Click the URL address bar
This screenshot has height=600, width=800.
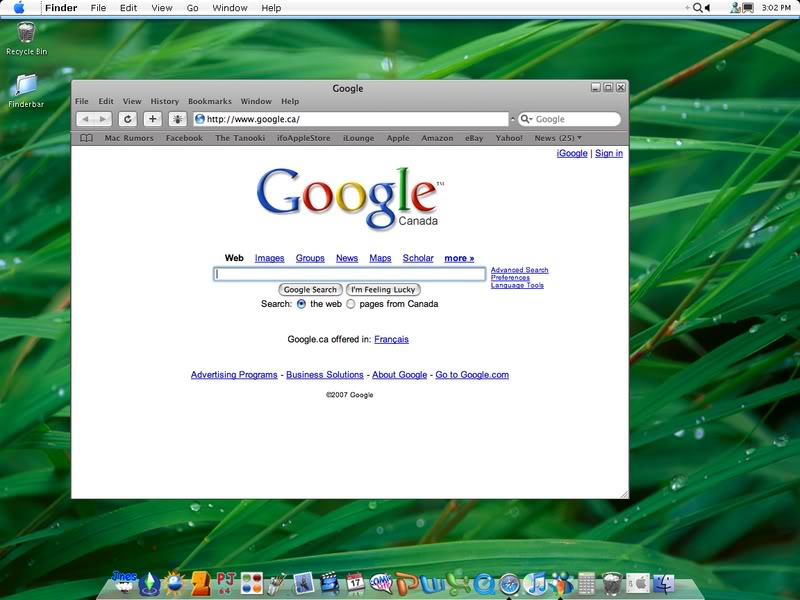click(351, 119)
